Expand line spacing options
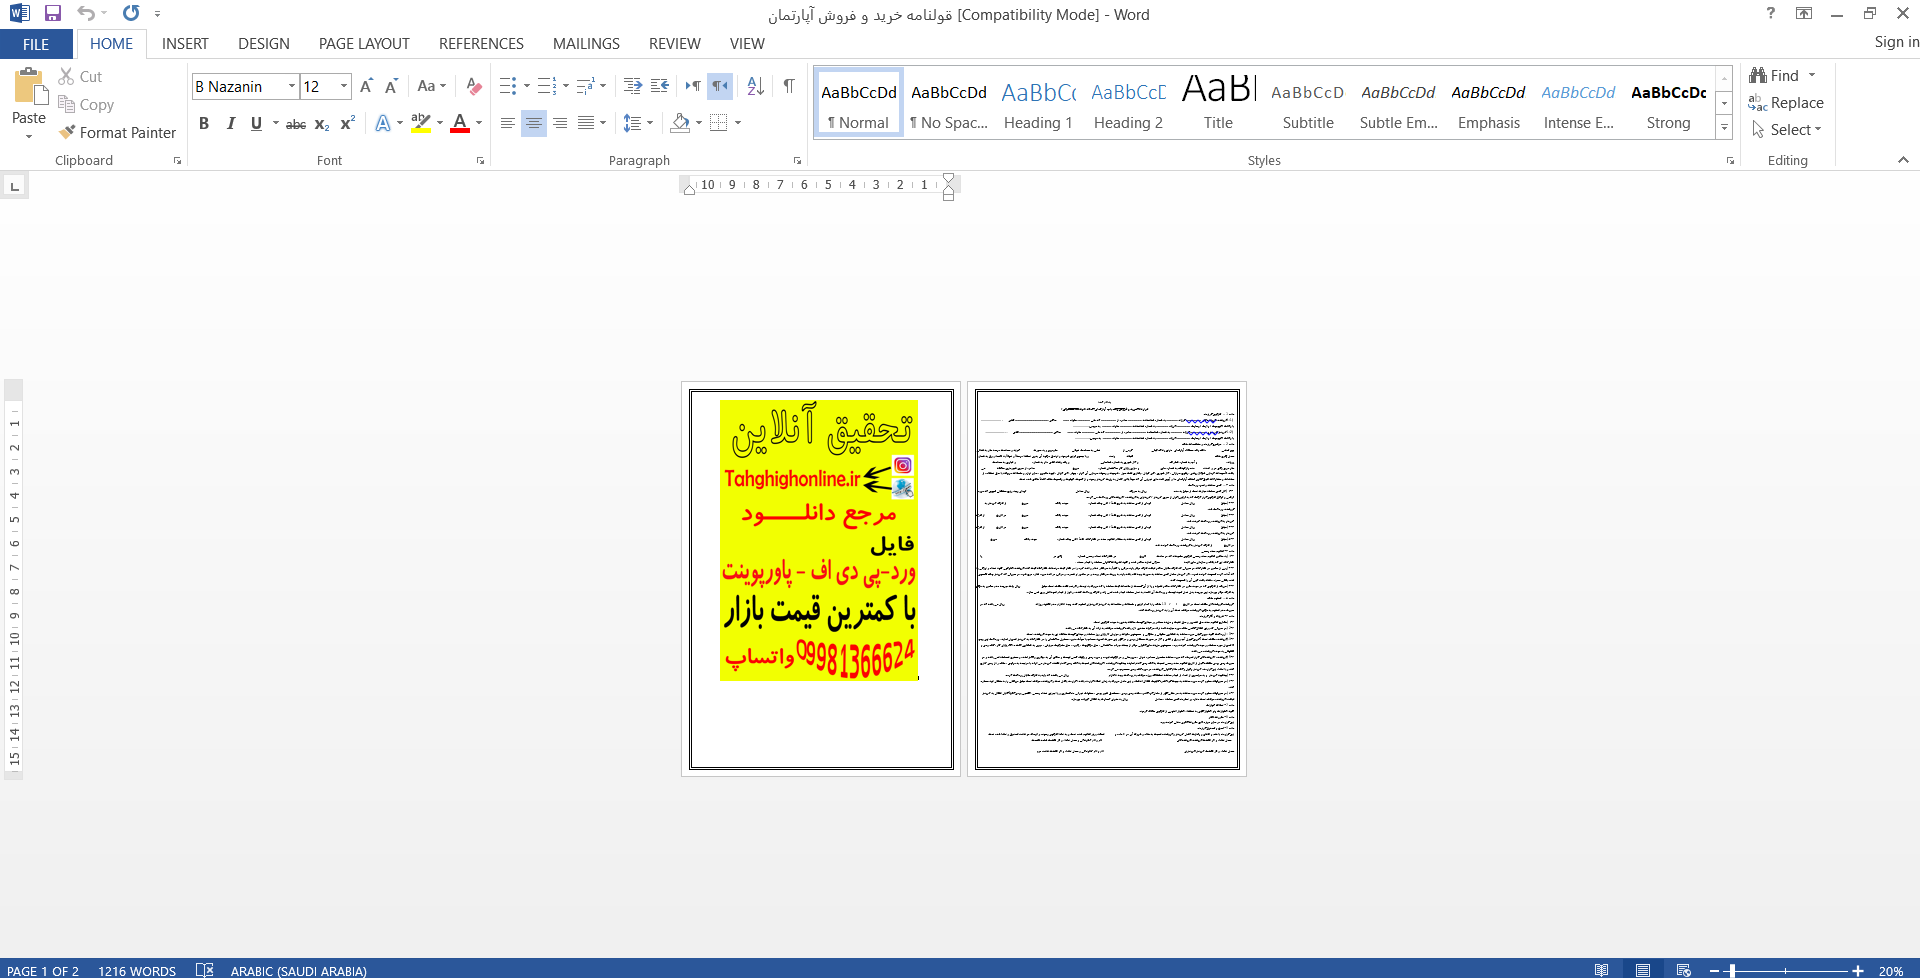Screen dimensions: 1928x978 [x=638, y=123]
